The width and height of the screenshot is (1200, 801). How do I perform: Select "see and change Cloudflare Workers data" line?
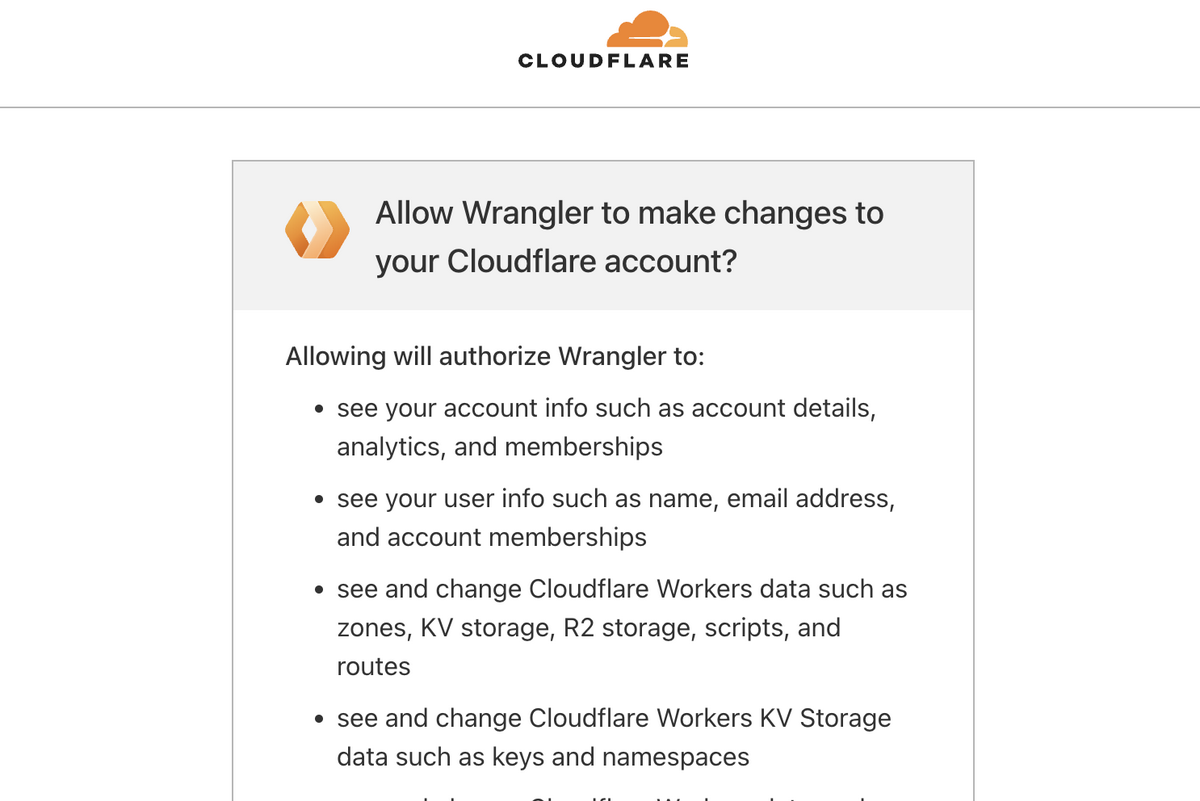click(622, 589)
